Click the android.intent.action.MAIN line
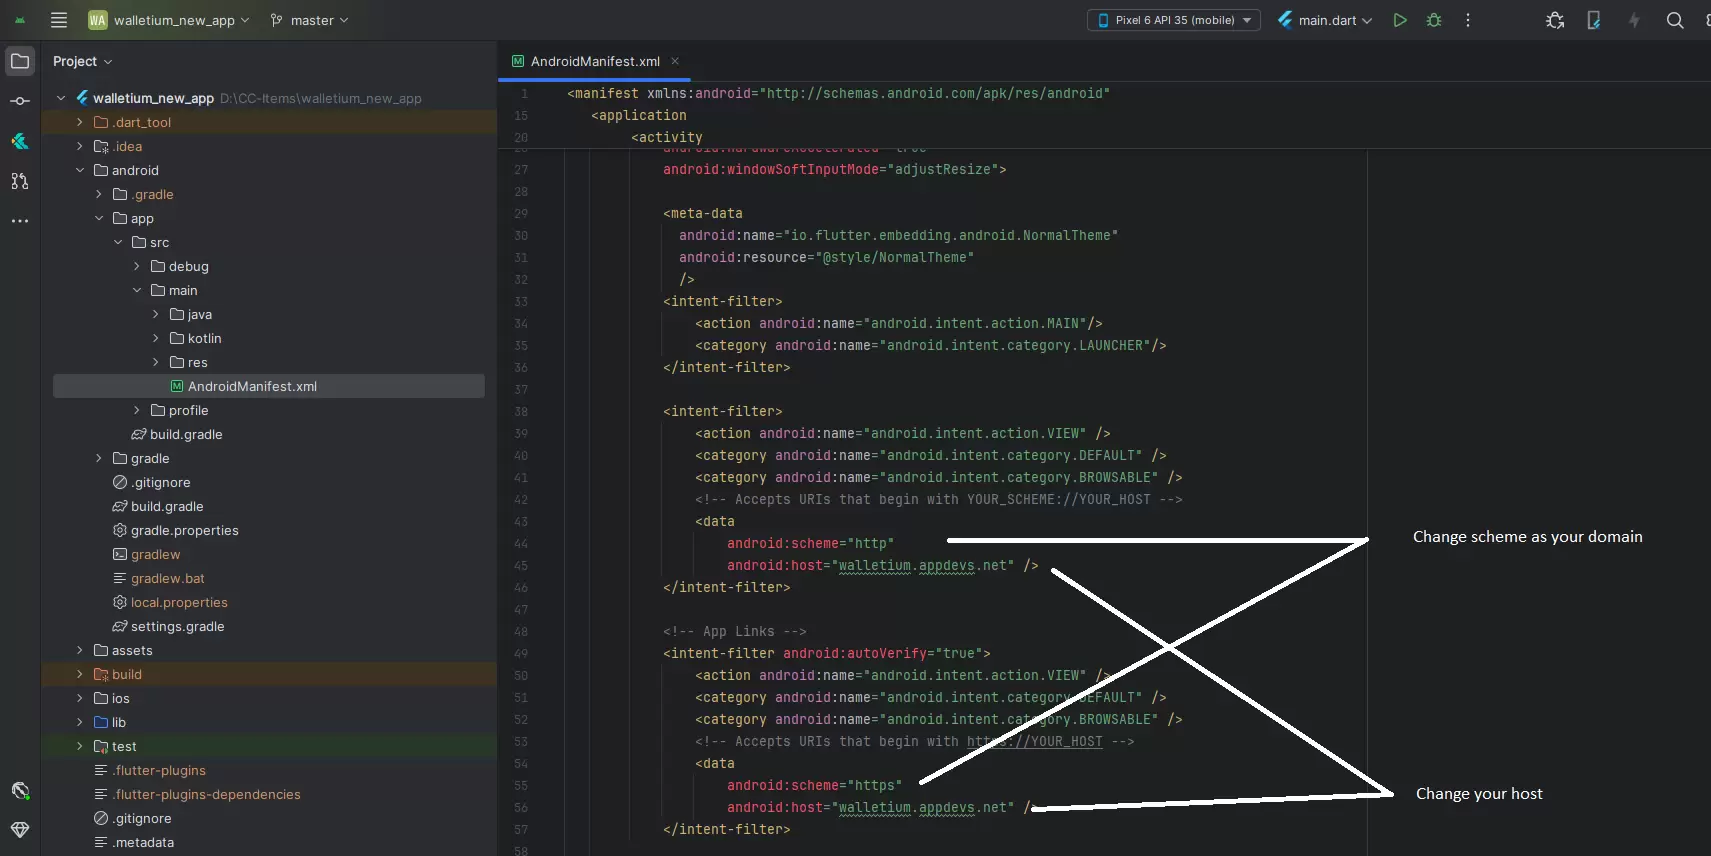 click(x=898, y=323)
